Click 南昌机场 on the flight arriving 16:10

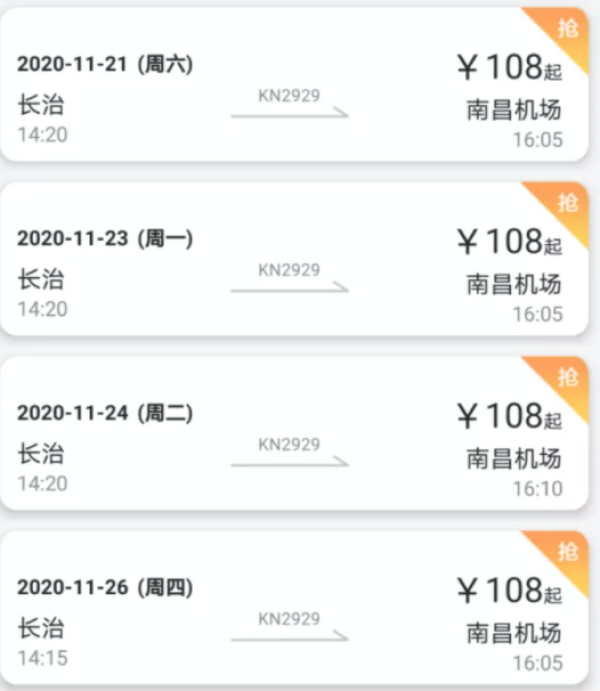point(513,459)
